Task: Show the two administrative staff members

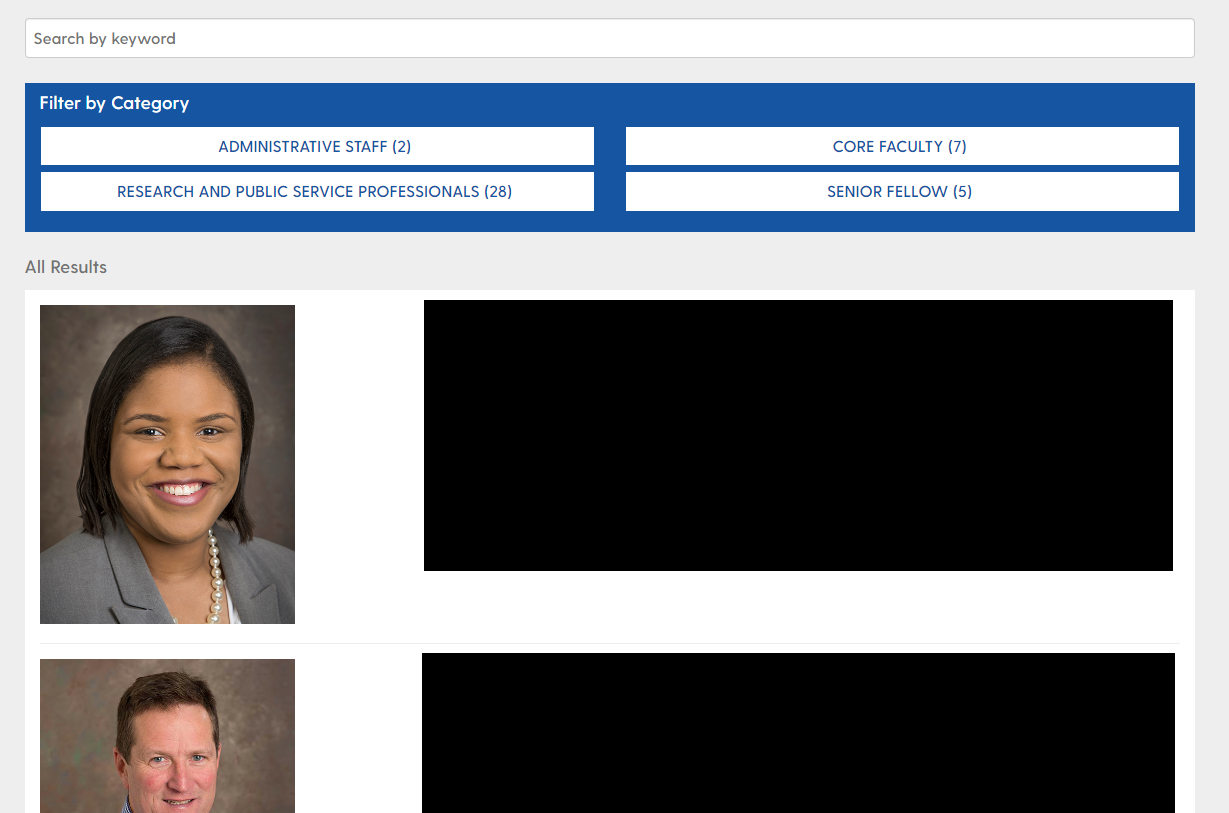Action: pyautogui.click(x=316, y=146)
